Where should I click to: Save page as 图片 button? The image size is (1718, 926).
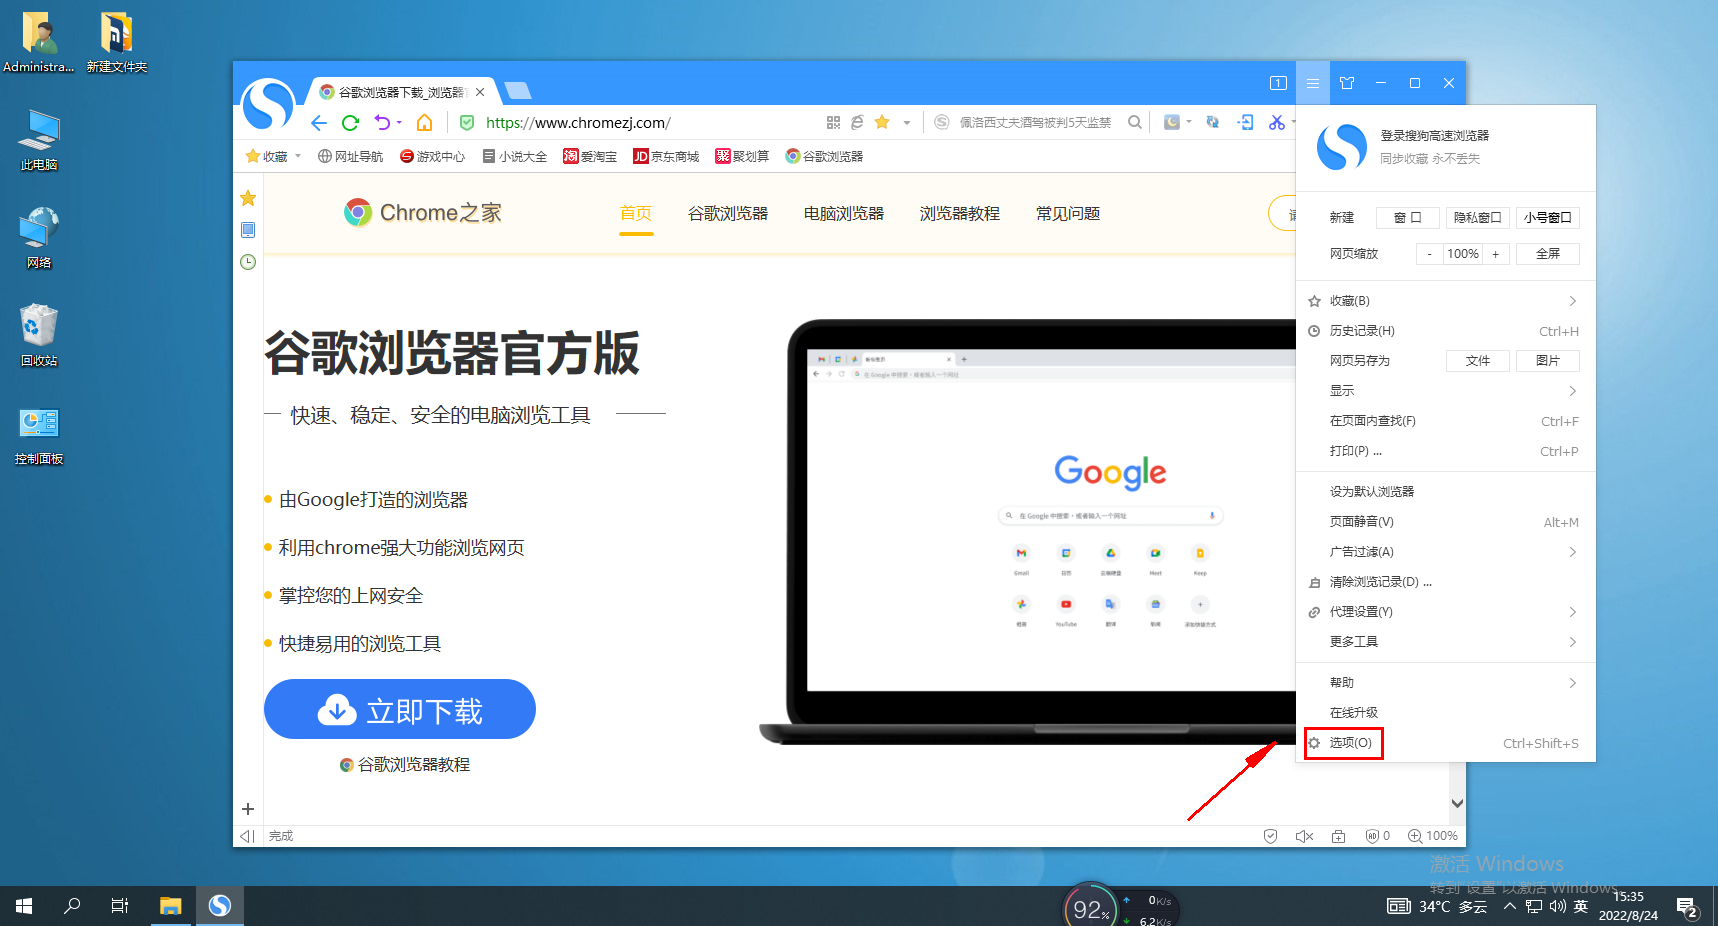(1547, 361)
